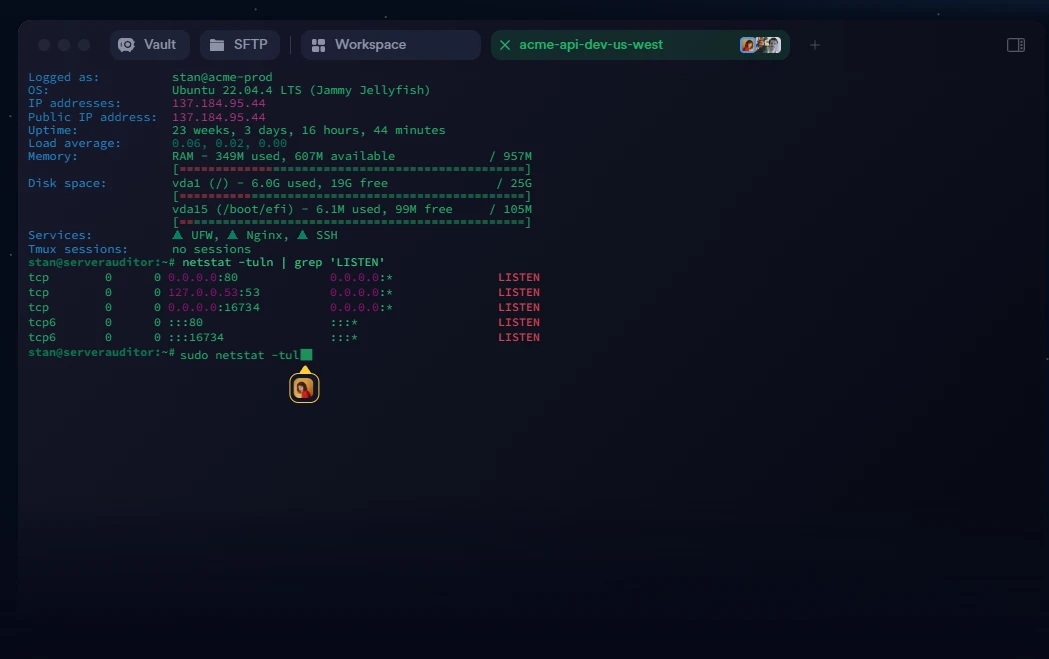Click the '0.0.0.0:16734' local address
This screenshot has width=1049, height=659.
point(214,307)
